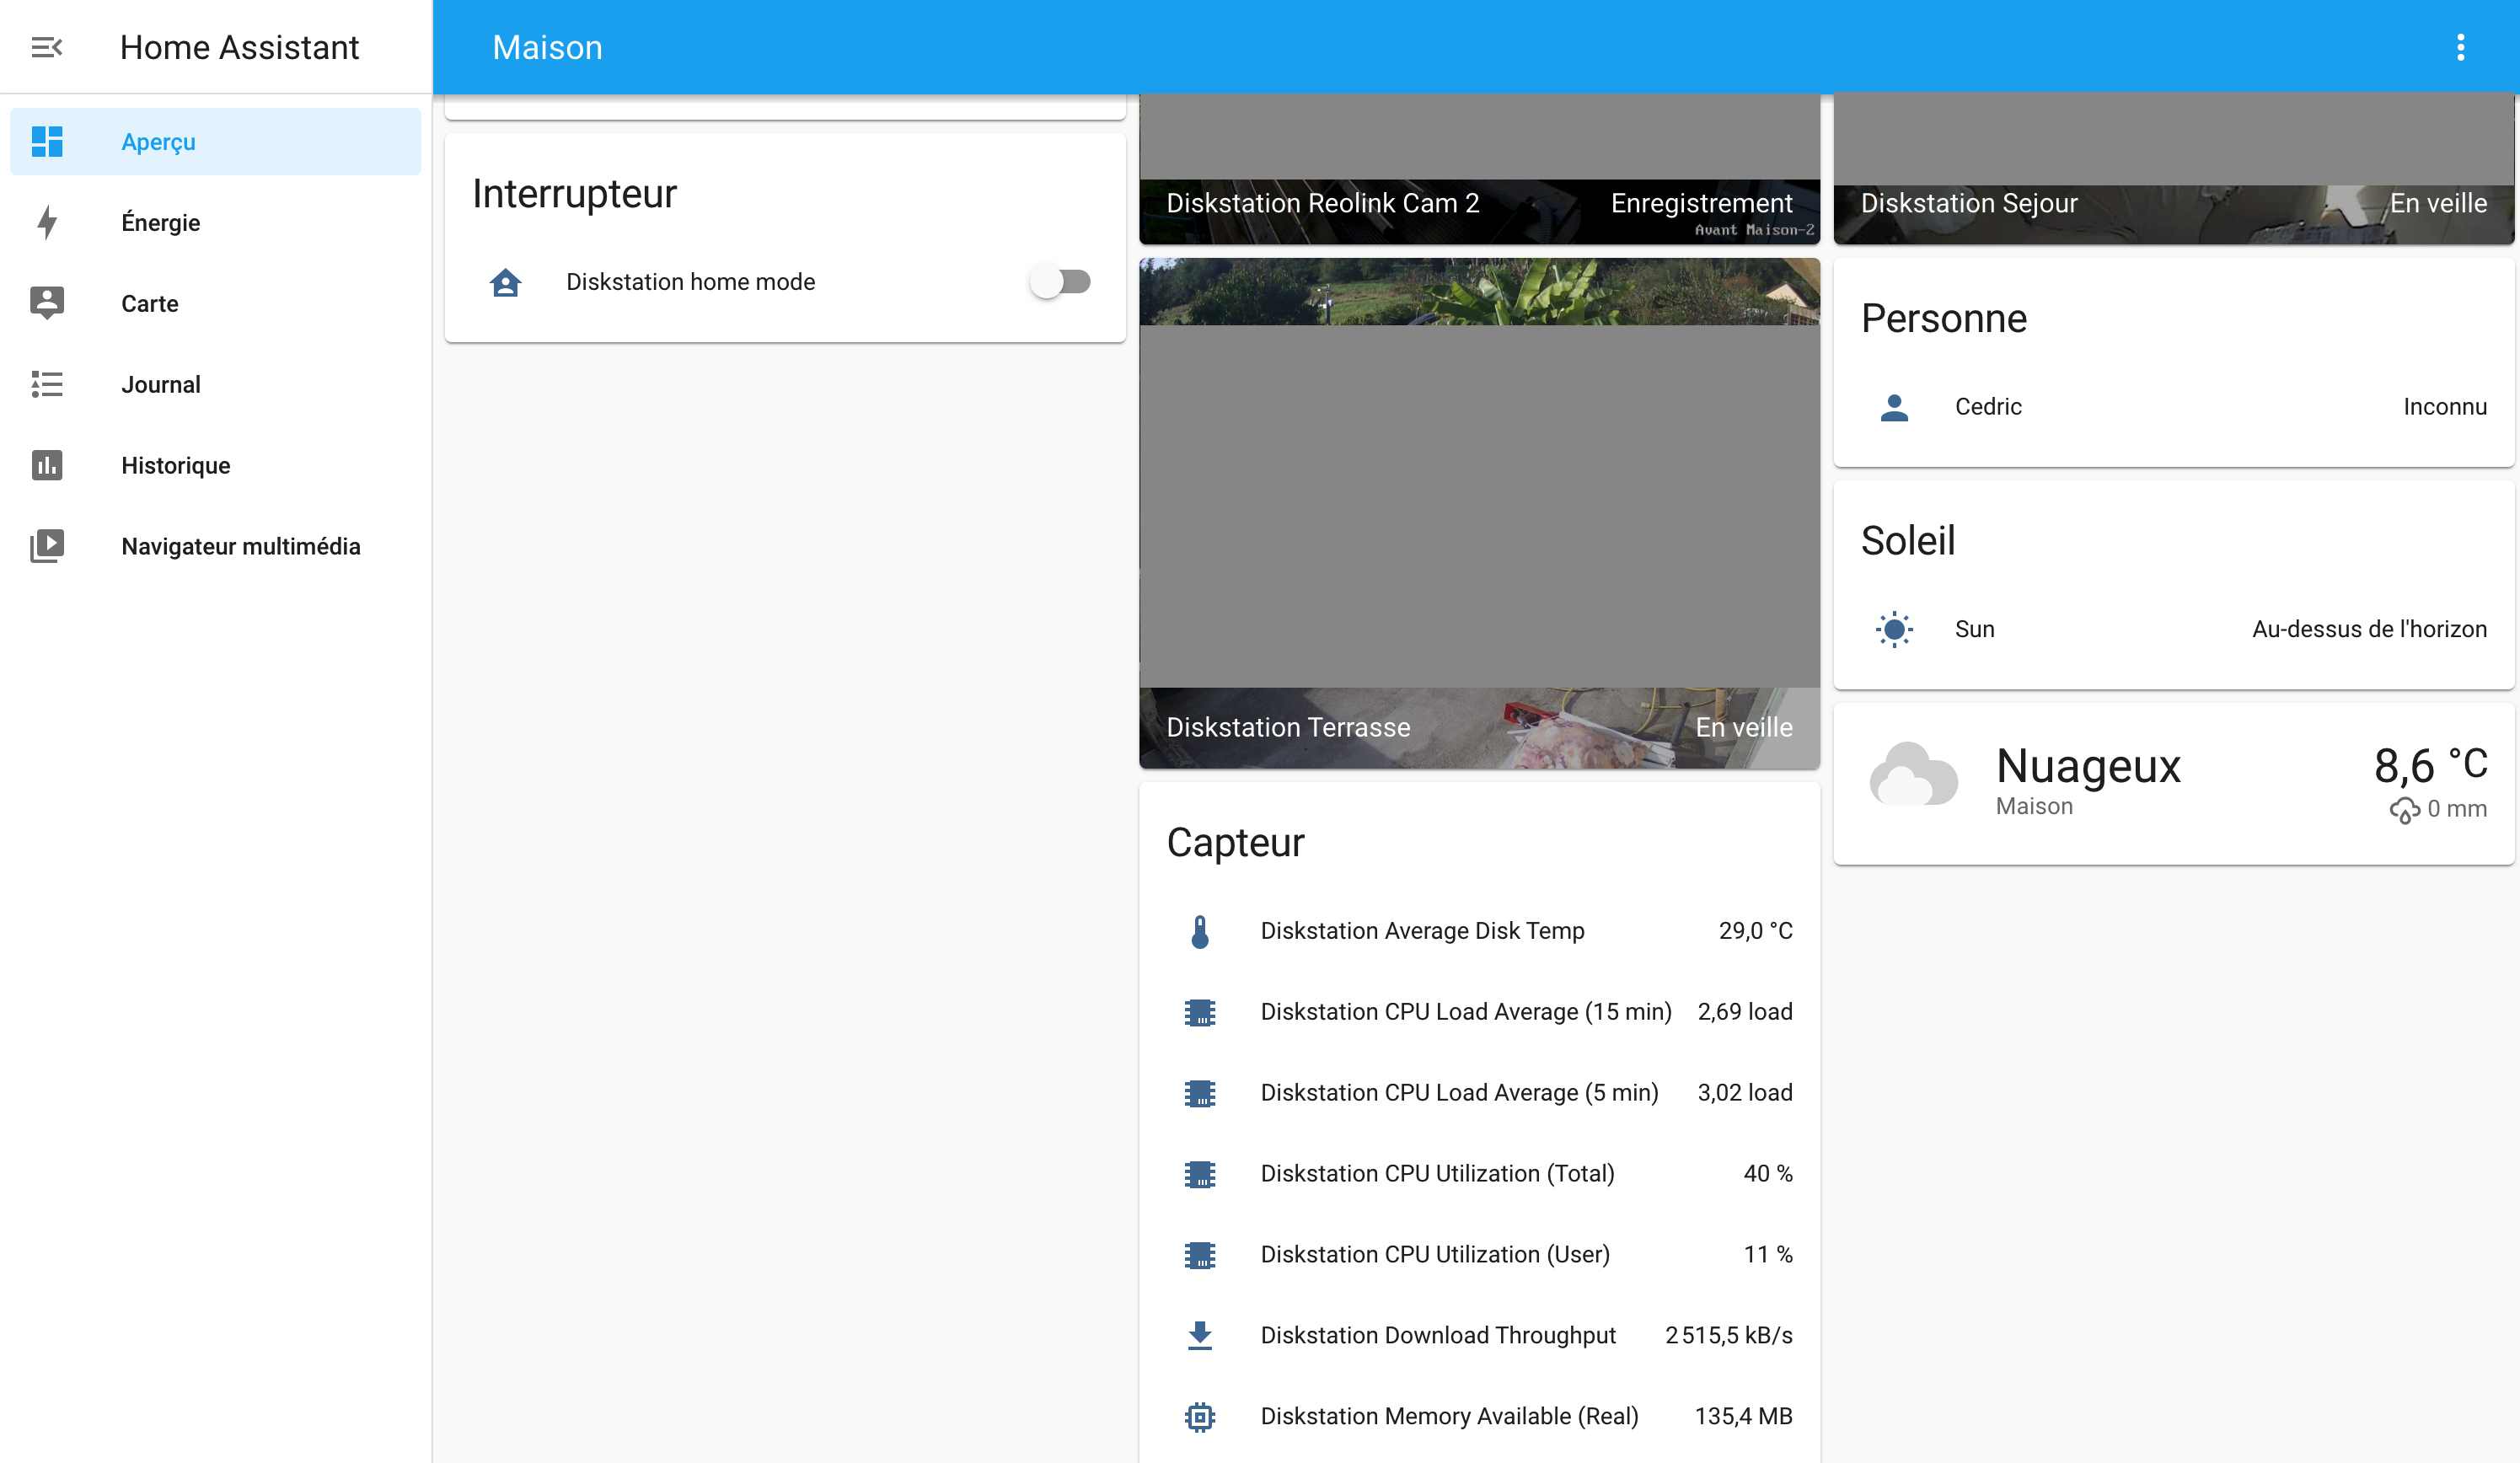The width and height of the screenshot is (2520, 1463).
Task: Click the Carte map icon
Action: coord(47,303)
